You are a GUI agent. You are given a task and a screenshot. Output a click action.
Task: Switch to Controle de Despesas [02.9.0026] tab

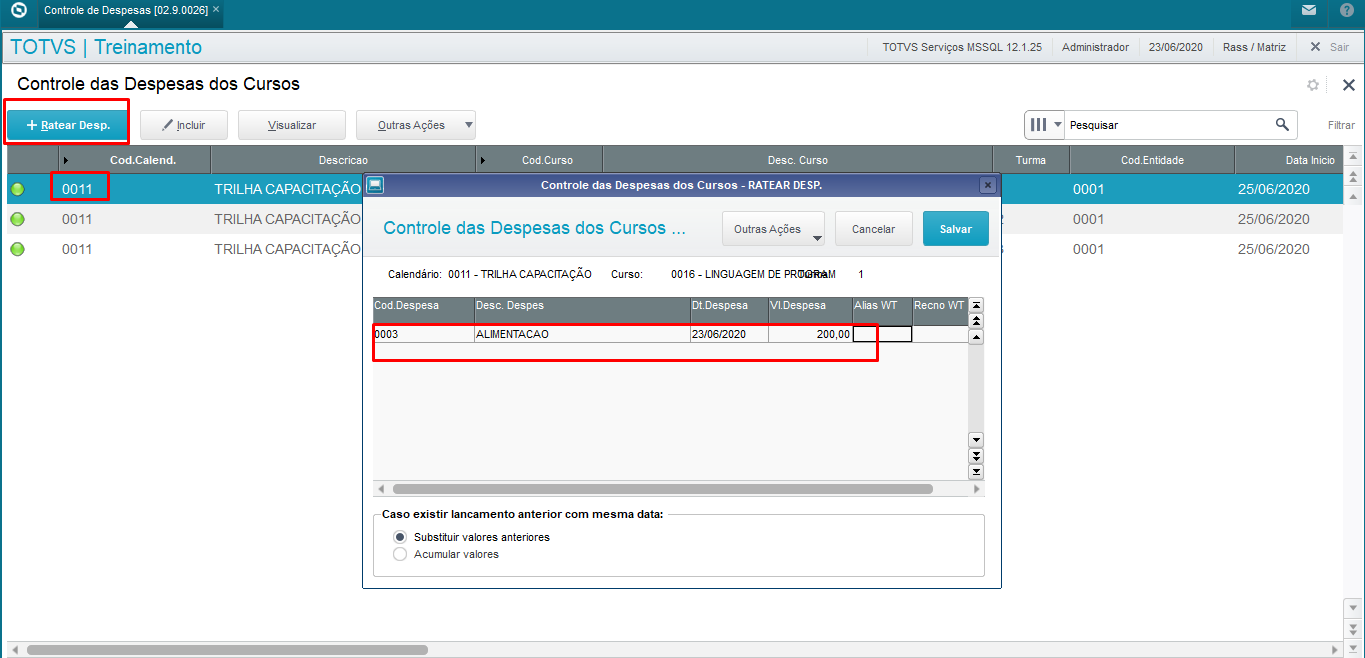[126, 10]
